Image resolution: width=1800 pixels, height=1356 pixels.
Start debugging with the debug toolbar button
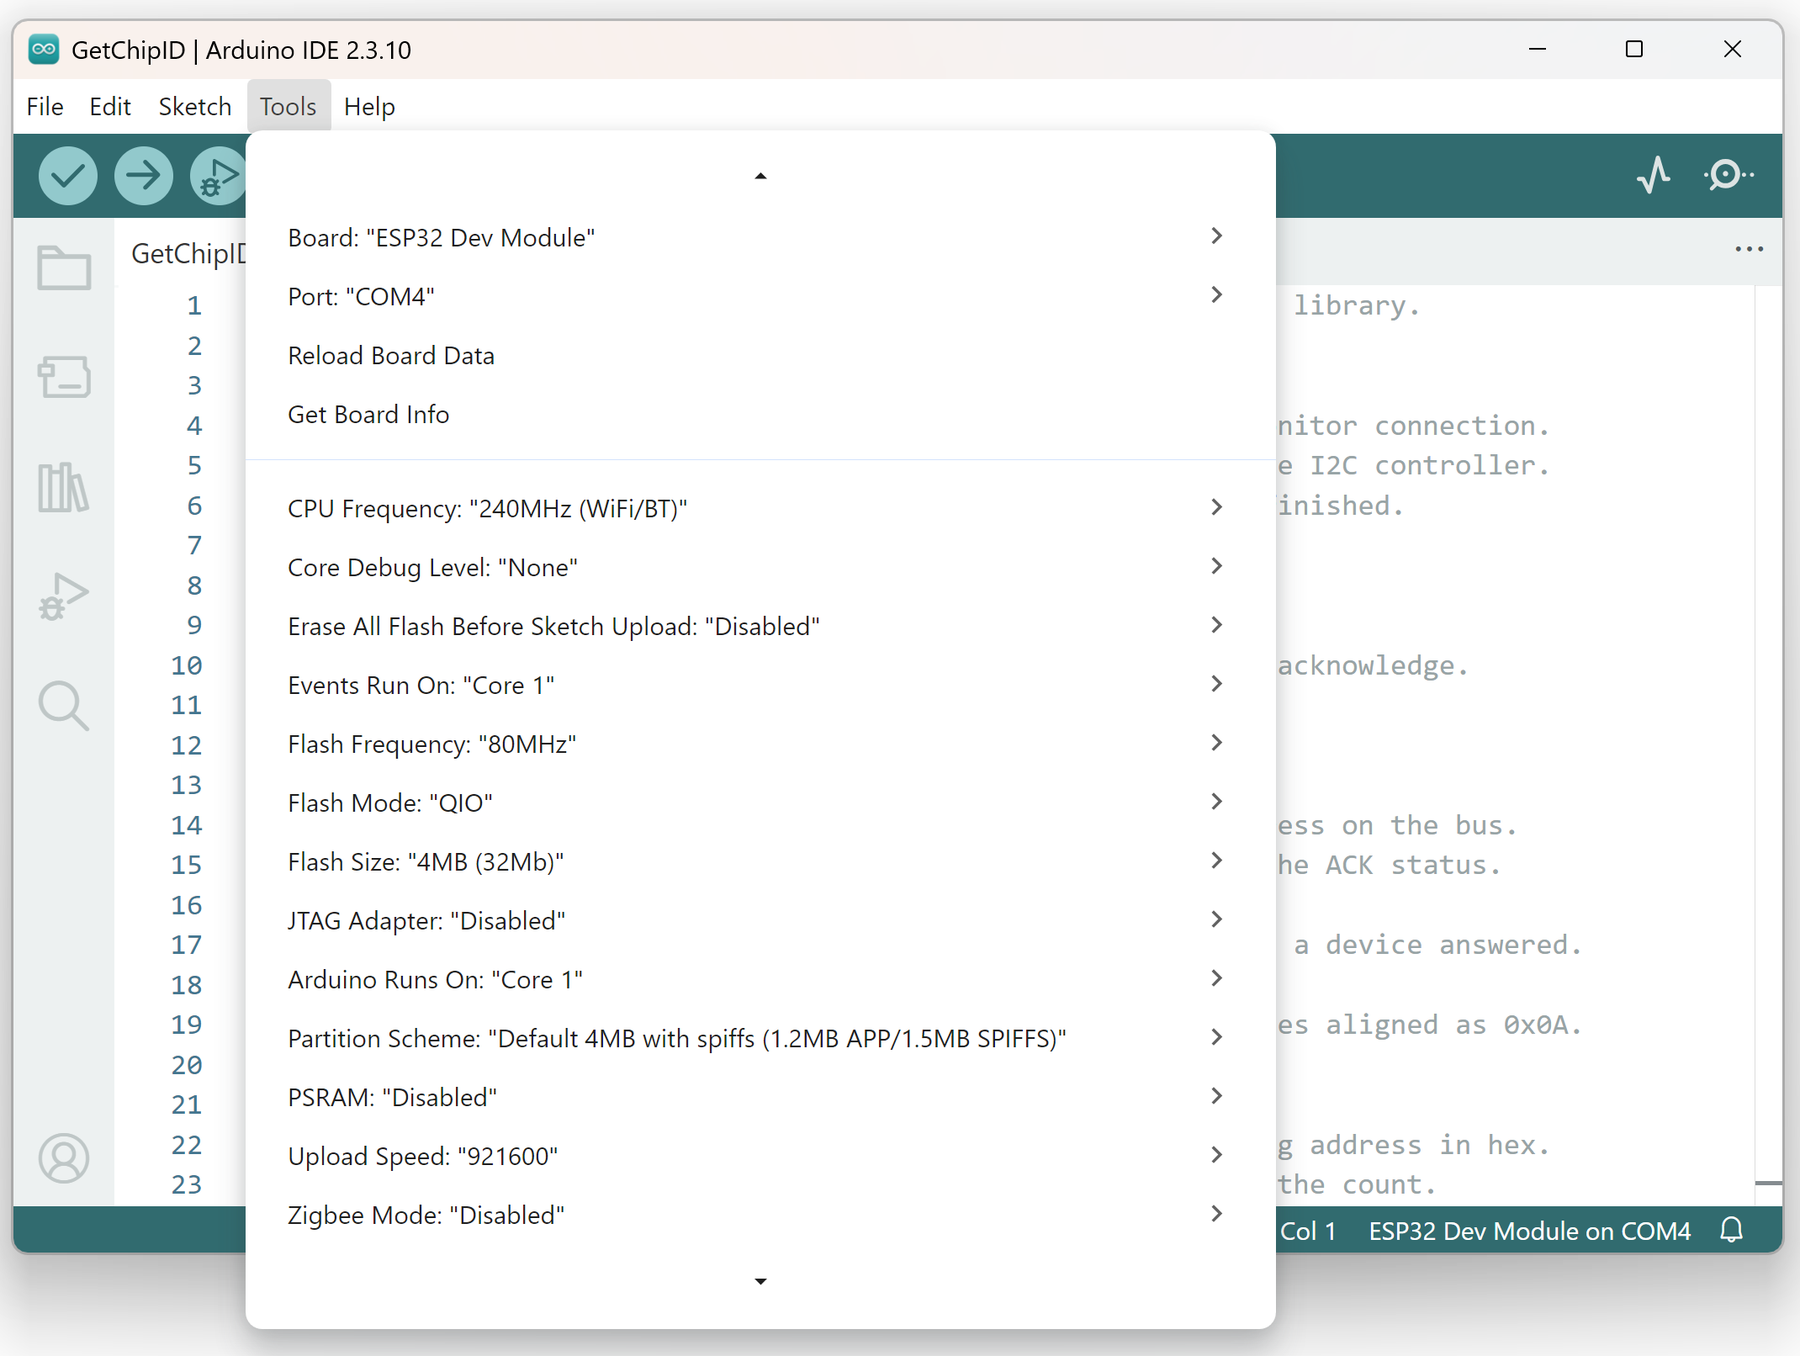pos(217,176)
